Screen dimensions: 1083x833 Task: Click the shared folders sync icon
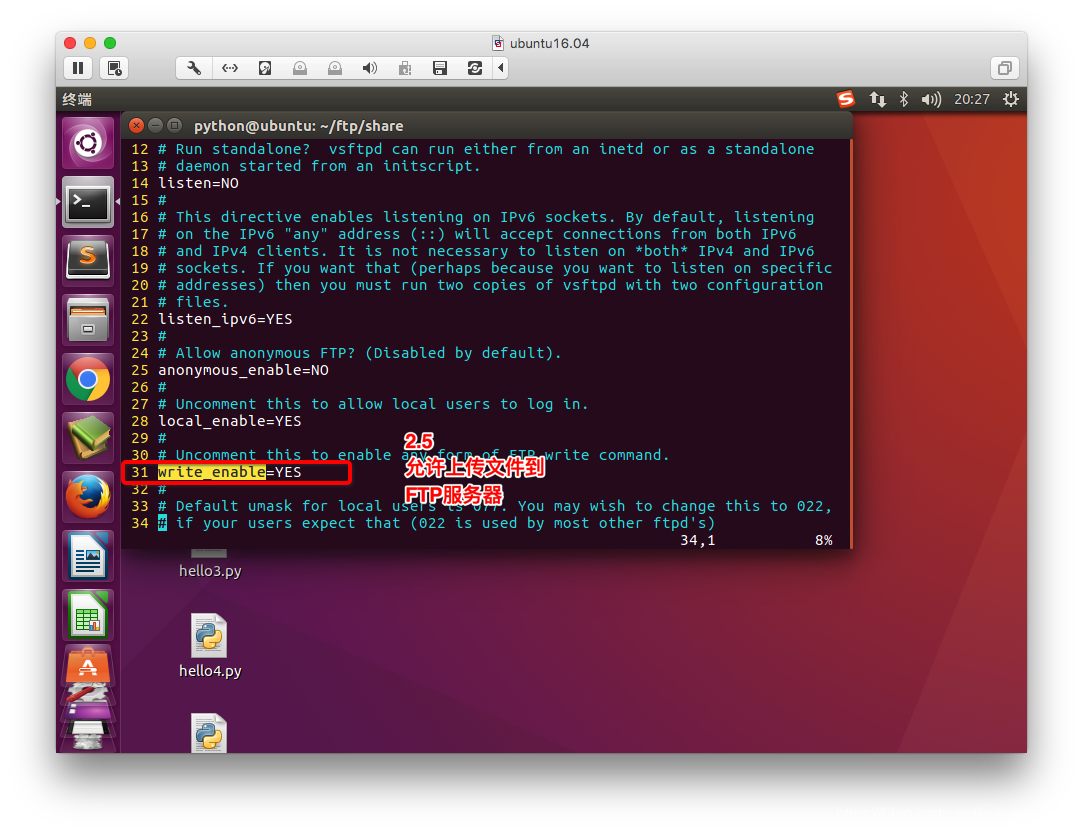pos(475,68)
